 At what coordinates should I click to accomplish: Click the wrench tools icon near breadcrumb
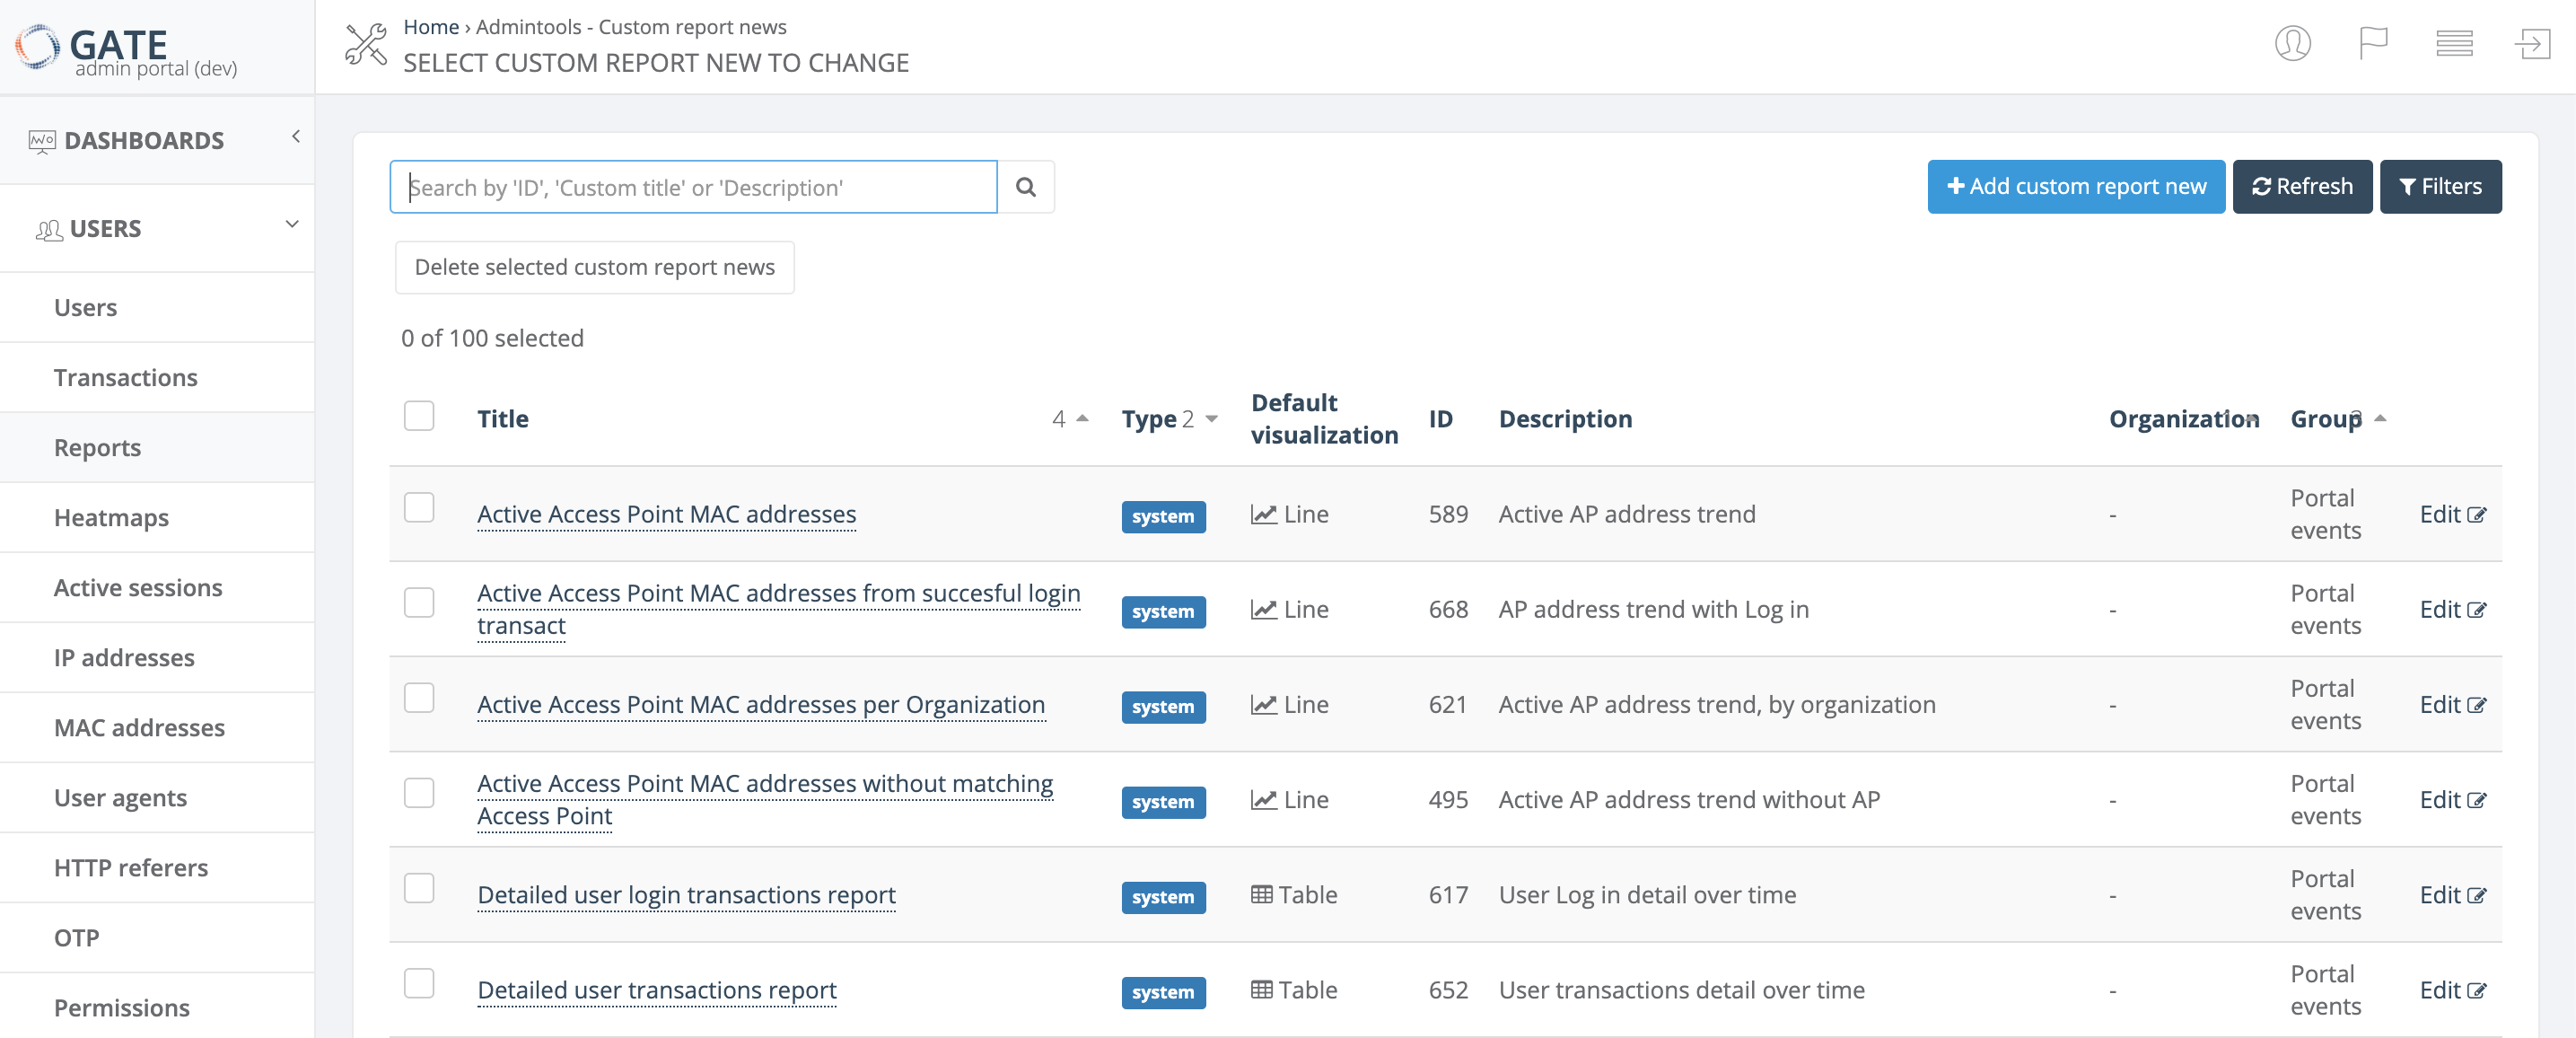[366, 44]
